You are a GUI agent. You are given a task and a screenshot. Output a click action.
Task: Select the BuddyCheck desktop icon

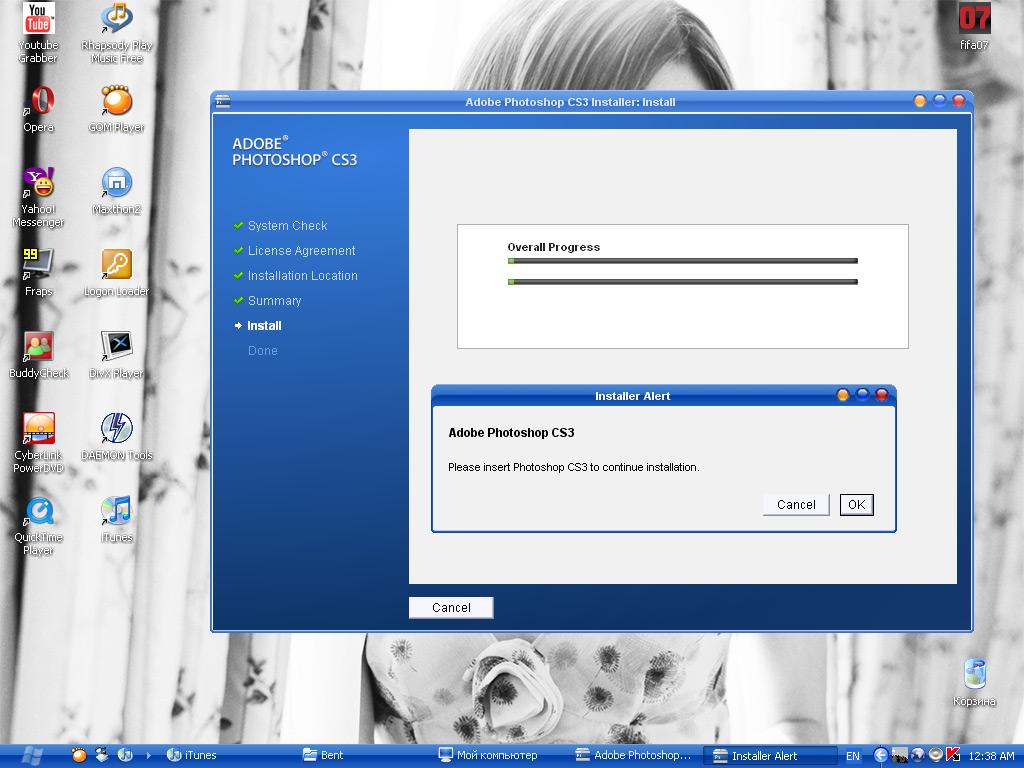click(38, 355)
